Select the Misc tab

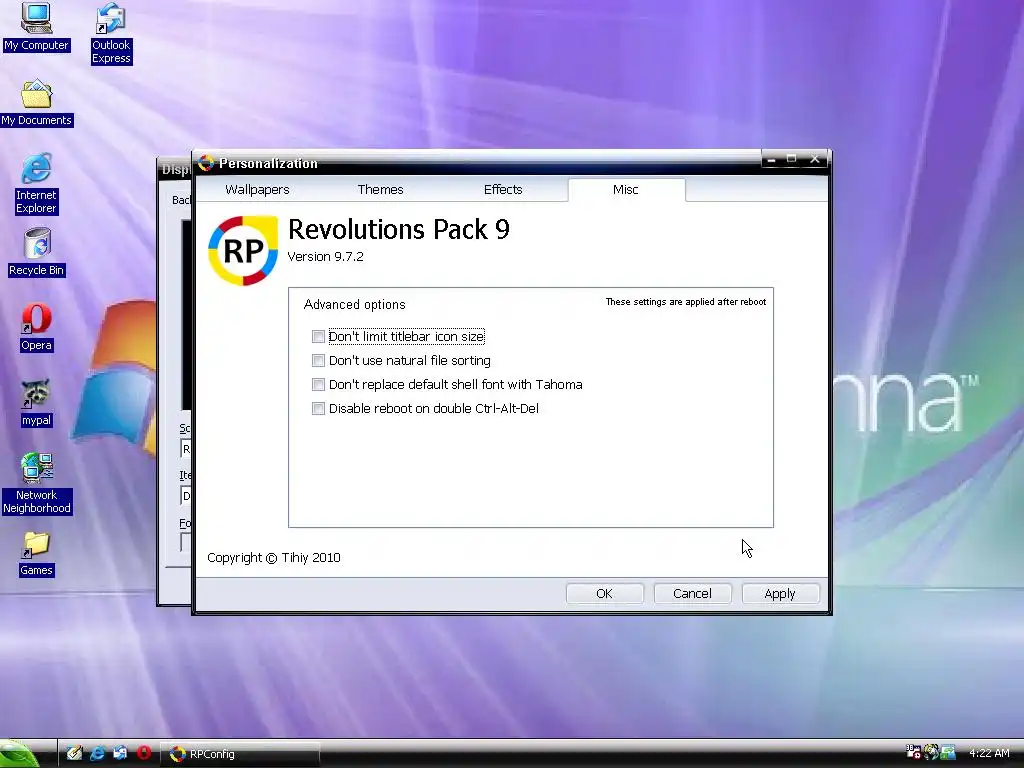tap(626, 189)
